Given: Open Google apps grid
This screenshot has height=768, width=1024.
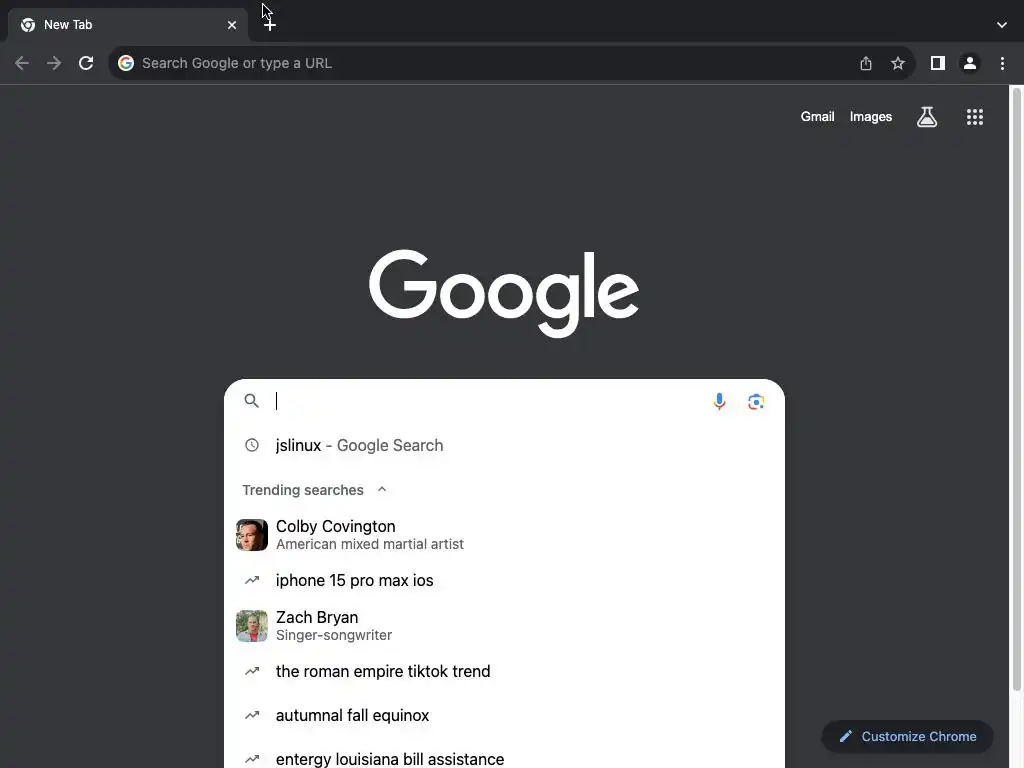Looking at the screenshot, I should coord(974,117).
